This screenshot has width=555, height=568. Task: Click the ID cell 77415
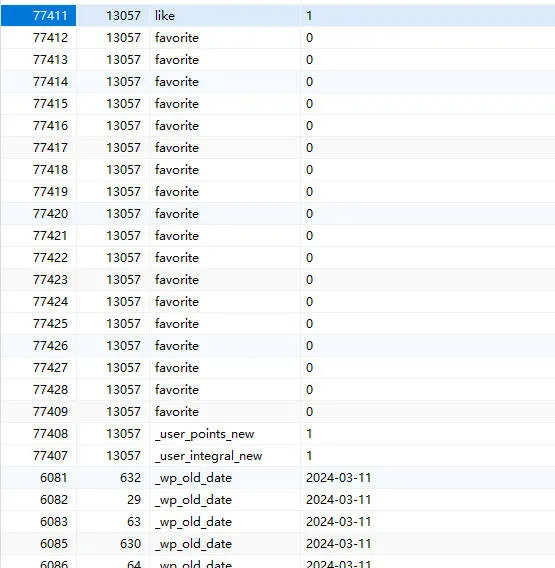point(38,104)
